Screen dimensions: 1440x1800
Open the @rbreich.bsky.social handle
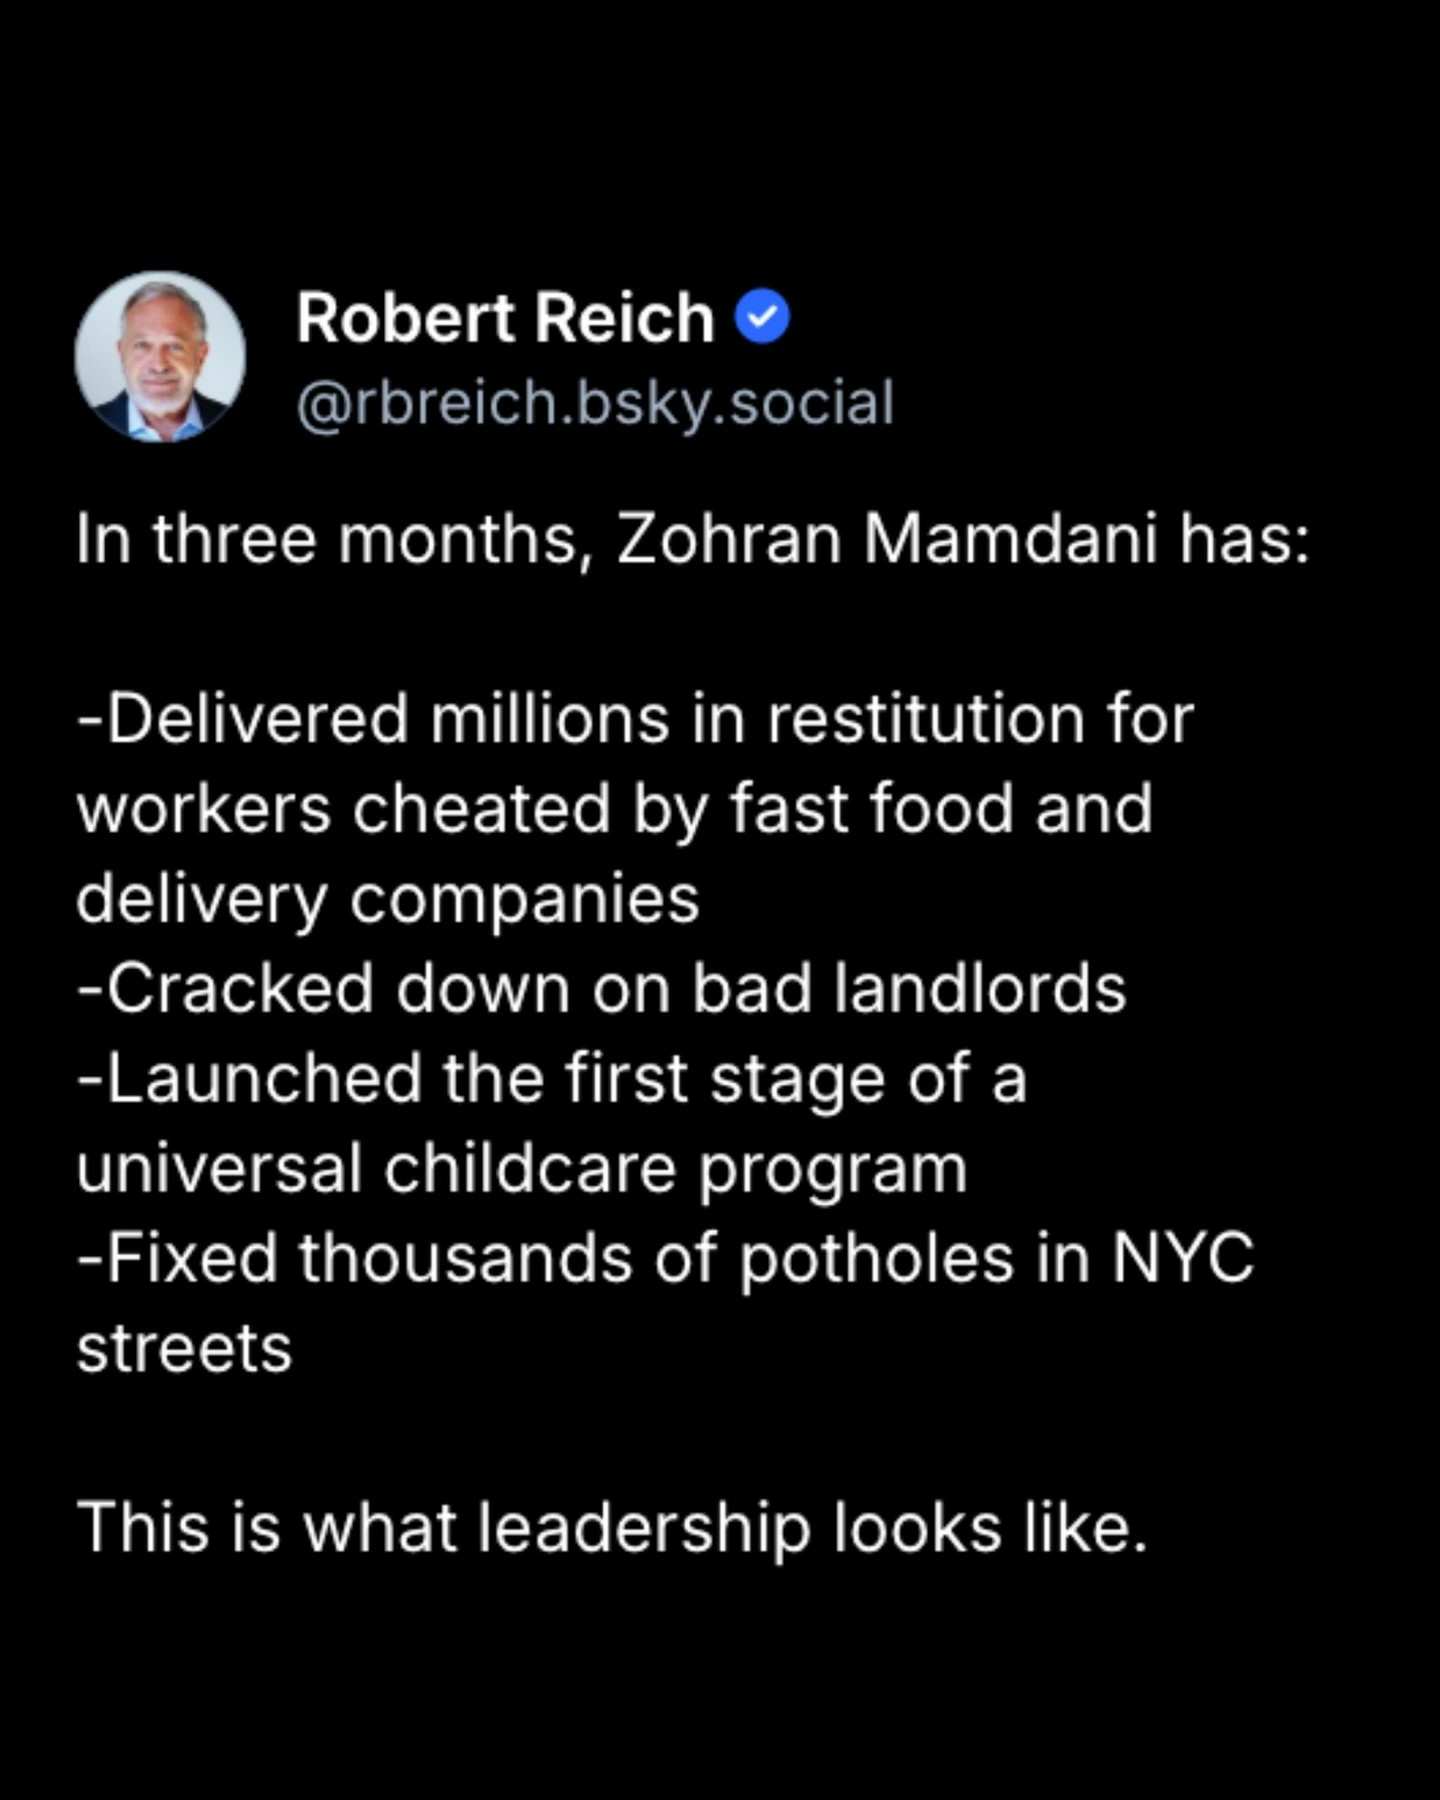[595, 403]
